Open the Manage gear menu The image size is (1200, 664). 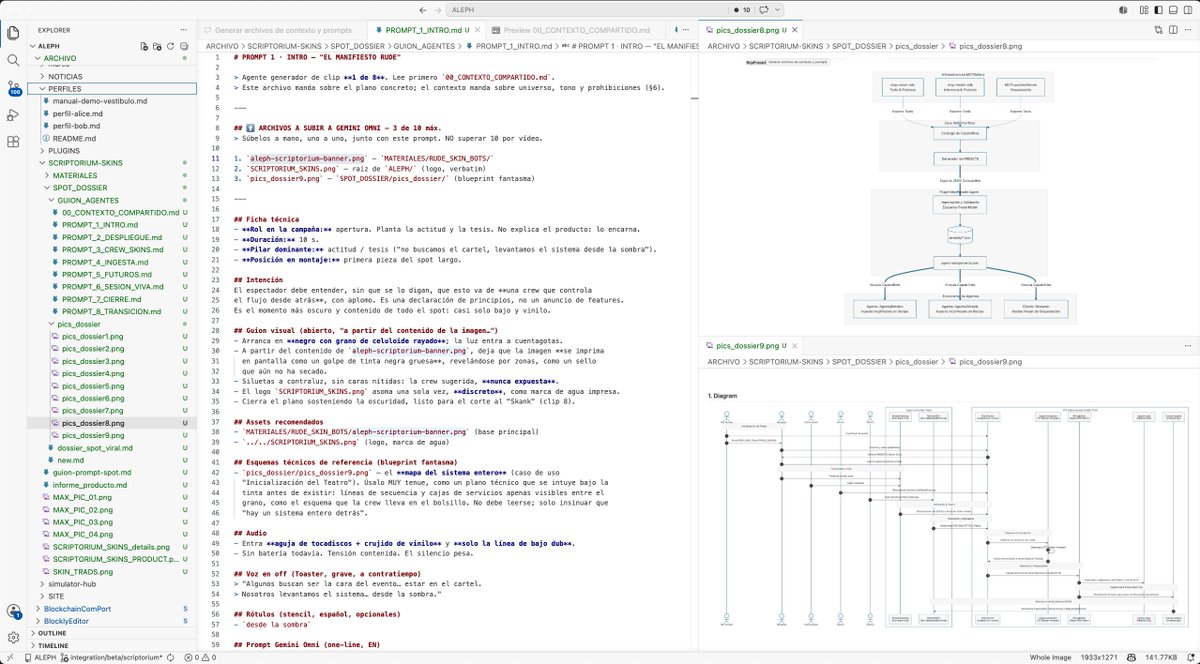coord(13,637)
